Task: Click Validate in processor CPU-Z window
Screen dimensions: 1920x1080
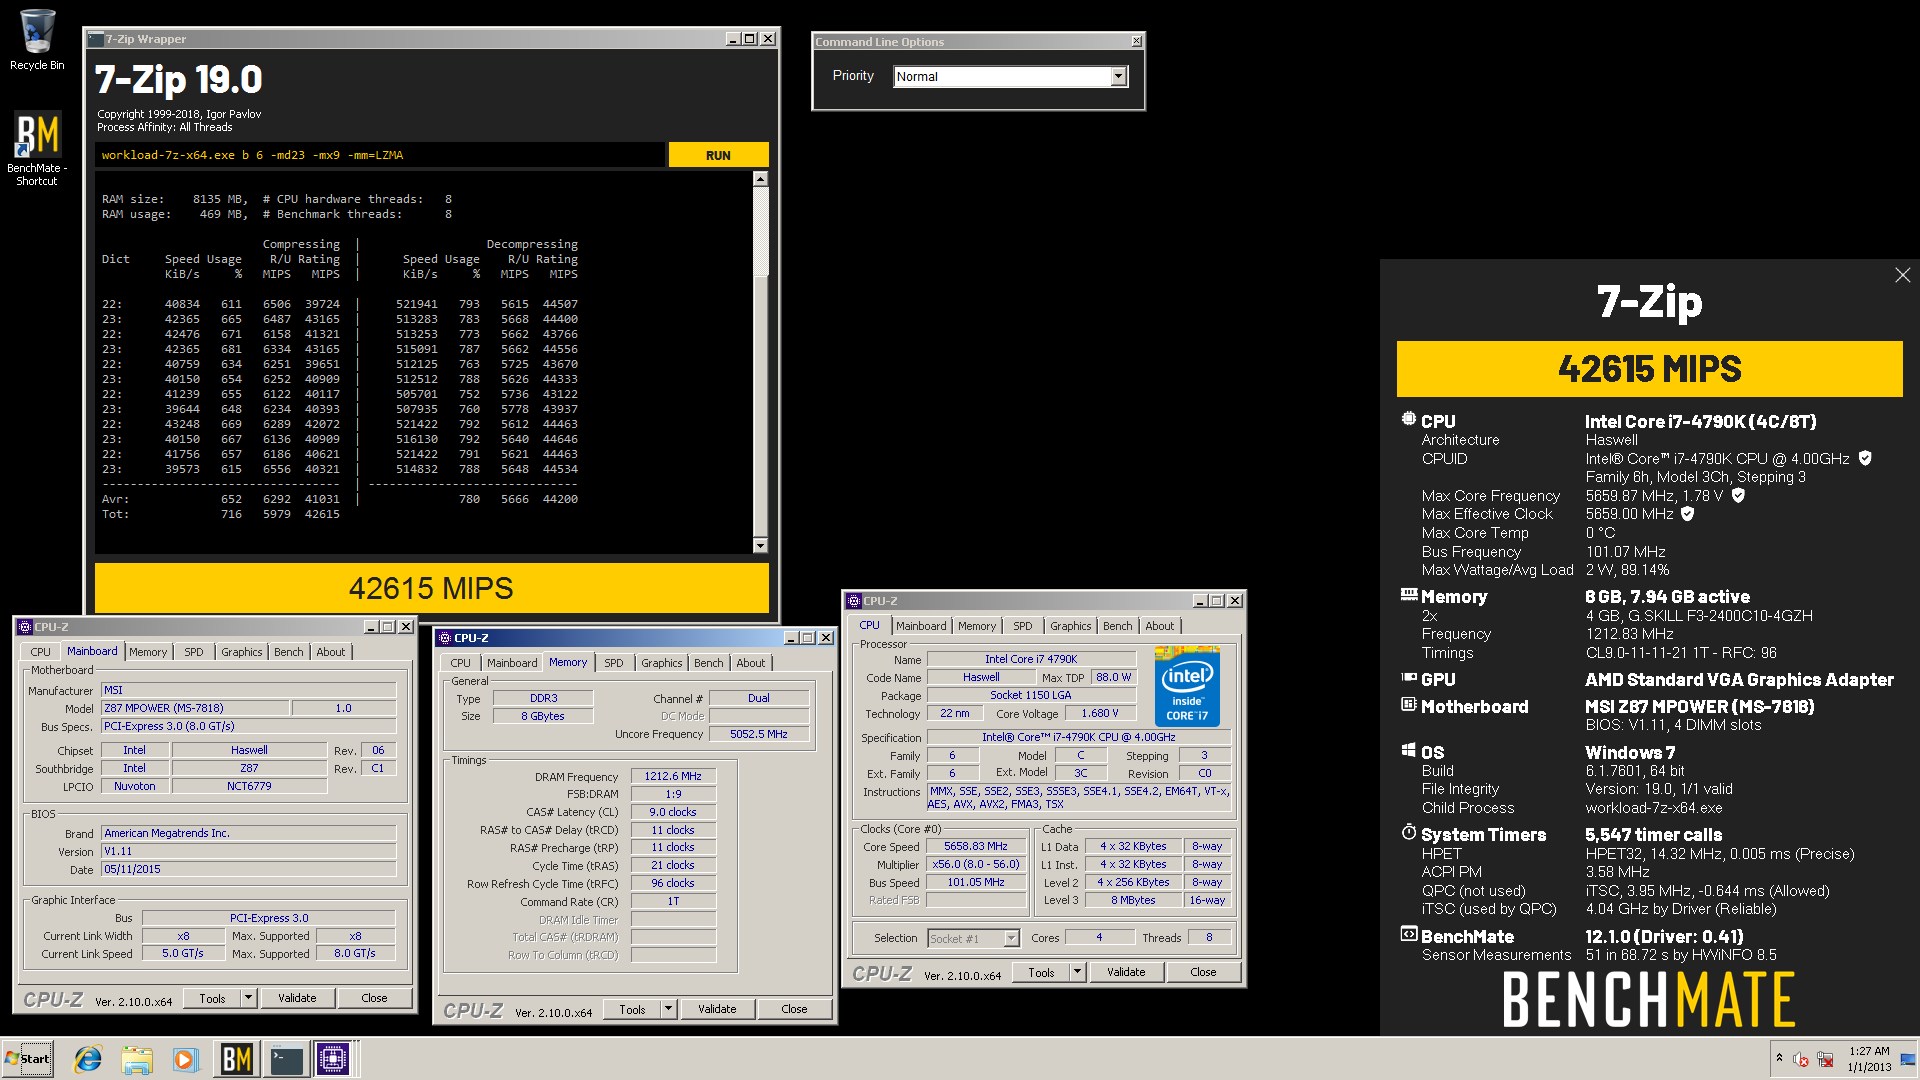Action: (x=1126, y=972)
